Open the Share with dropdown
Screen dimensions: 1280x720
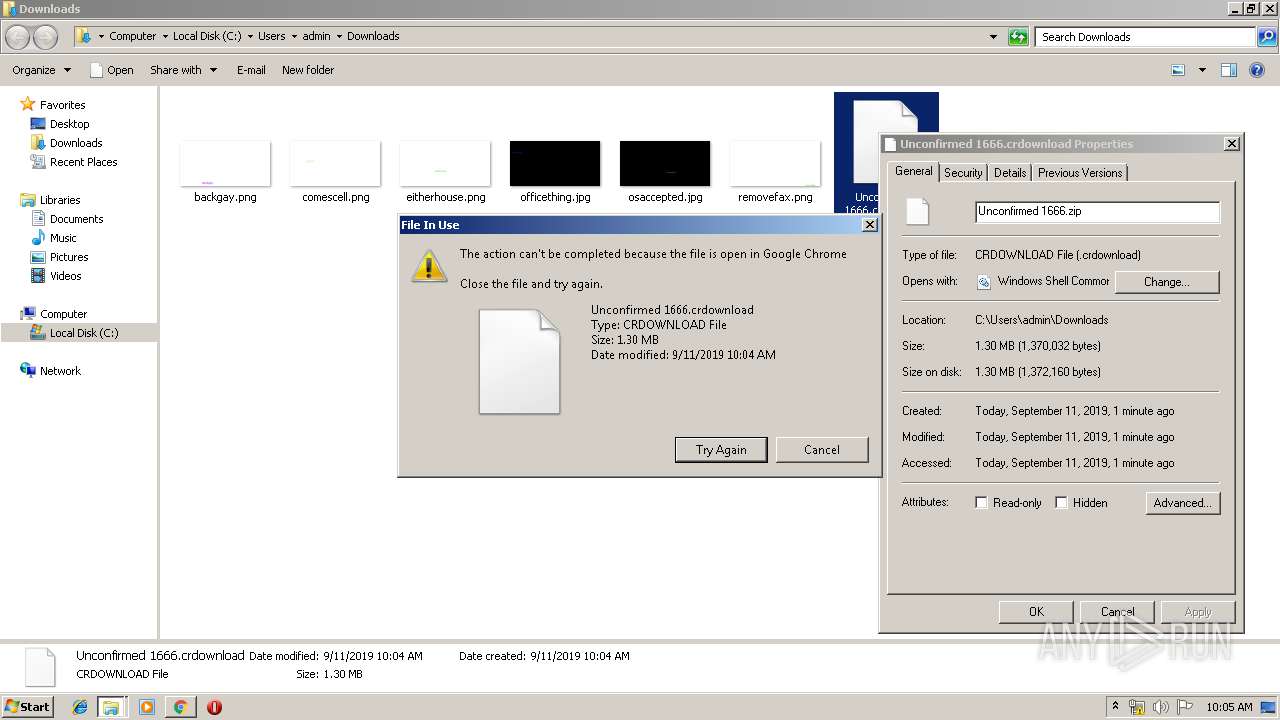point(183,70)
